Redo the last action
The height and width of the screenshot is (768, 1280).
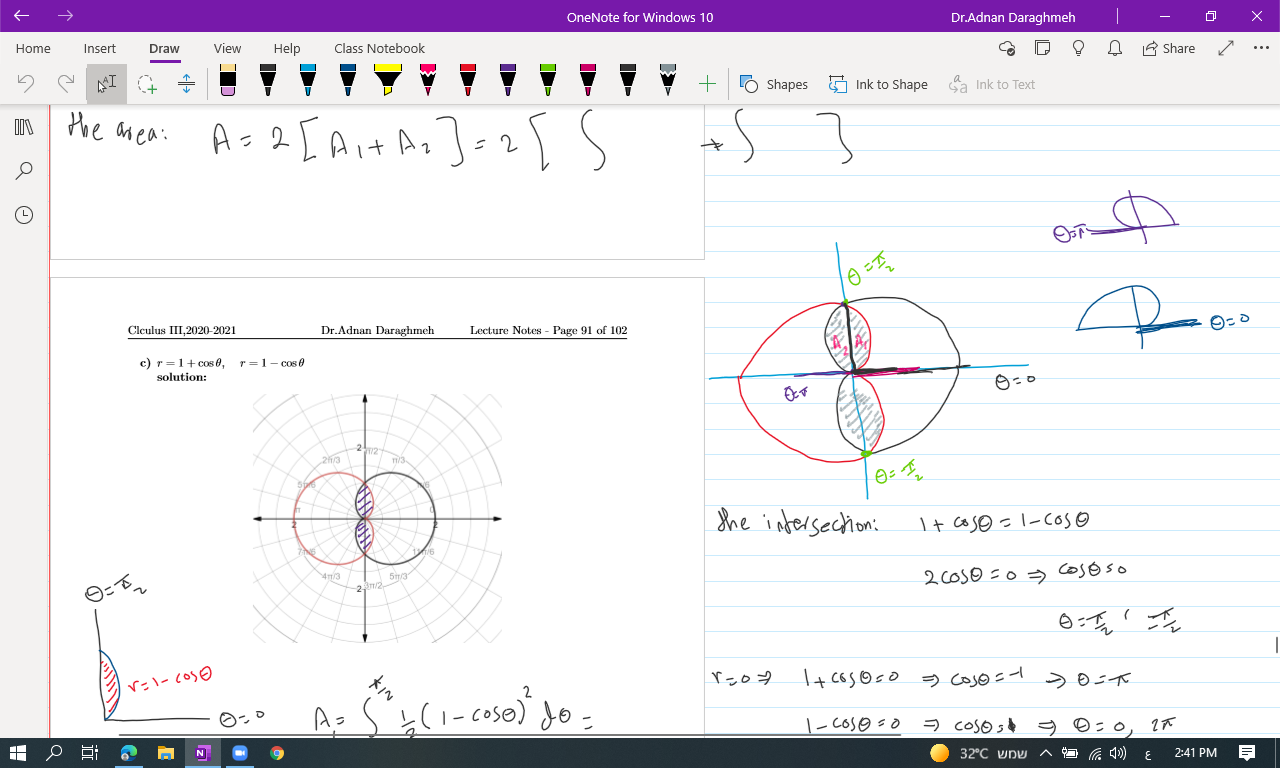(x=66, y=84)
